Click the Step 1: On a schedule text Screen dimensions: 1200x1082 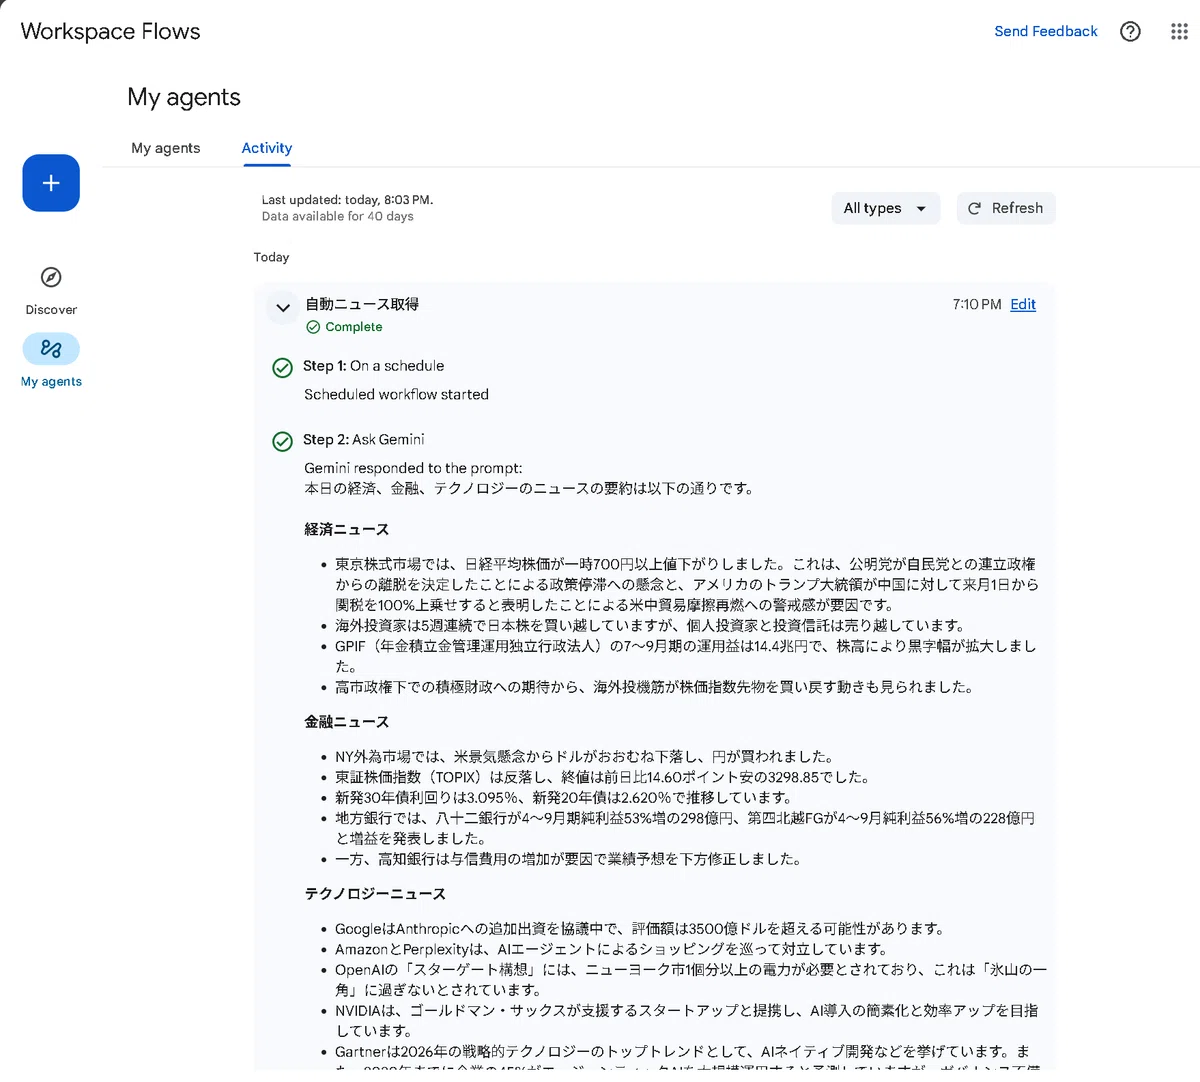point(374,366)
